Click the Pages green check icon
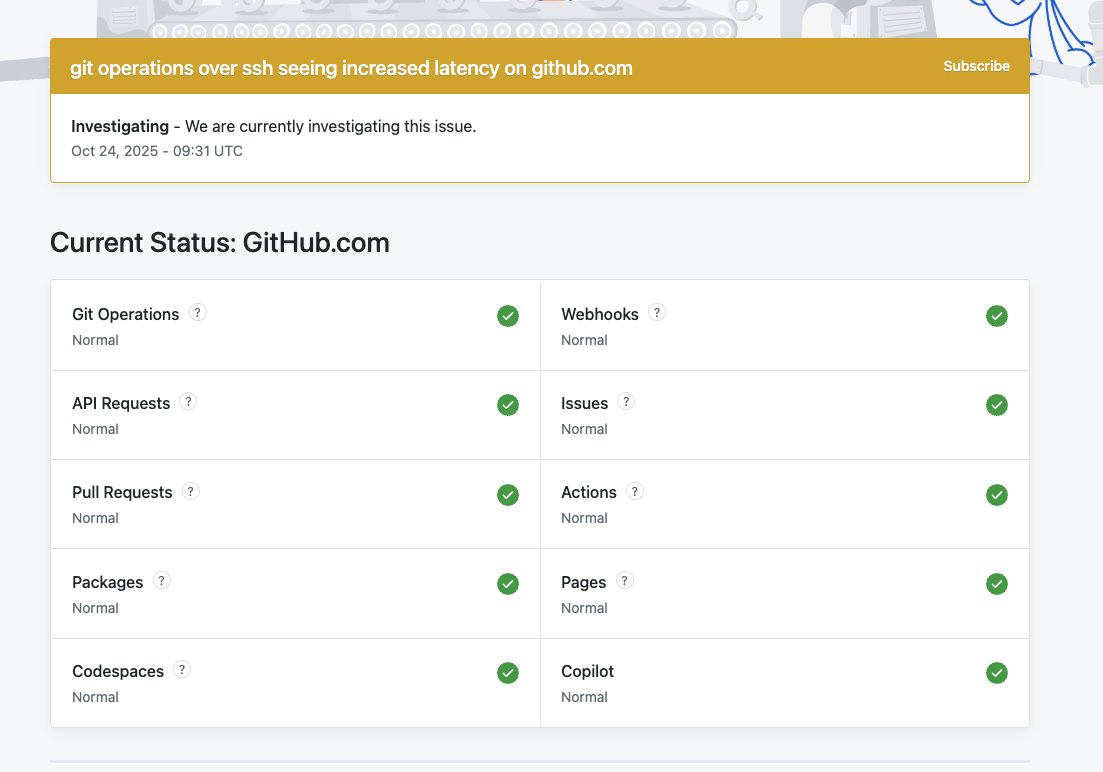 (997, 584)
